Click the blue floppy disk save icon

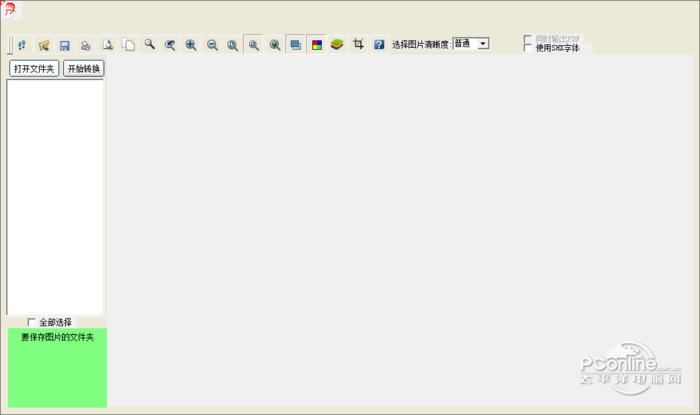pyautogui.click(x=65, y=45)
